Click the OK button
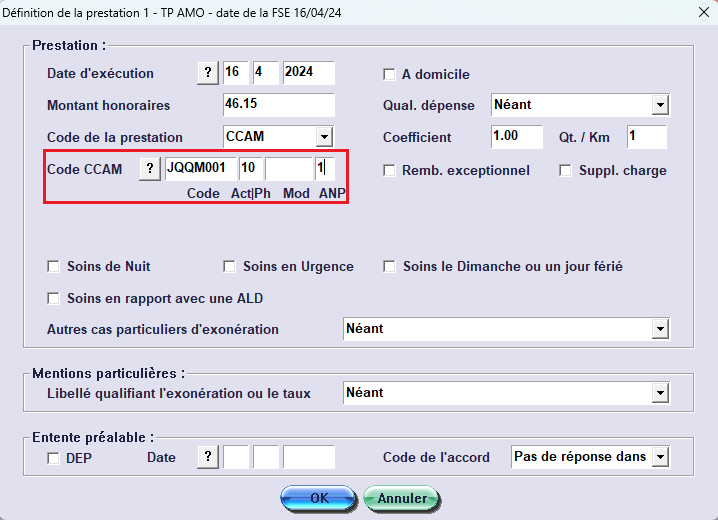 click(x=318, y=497)
